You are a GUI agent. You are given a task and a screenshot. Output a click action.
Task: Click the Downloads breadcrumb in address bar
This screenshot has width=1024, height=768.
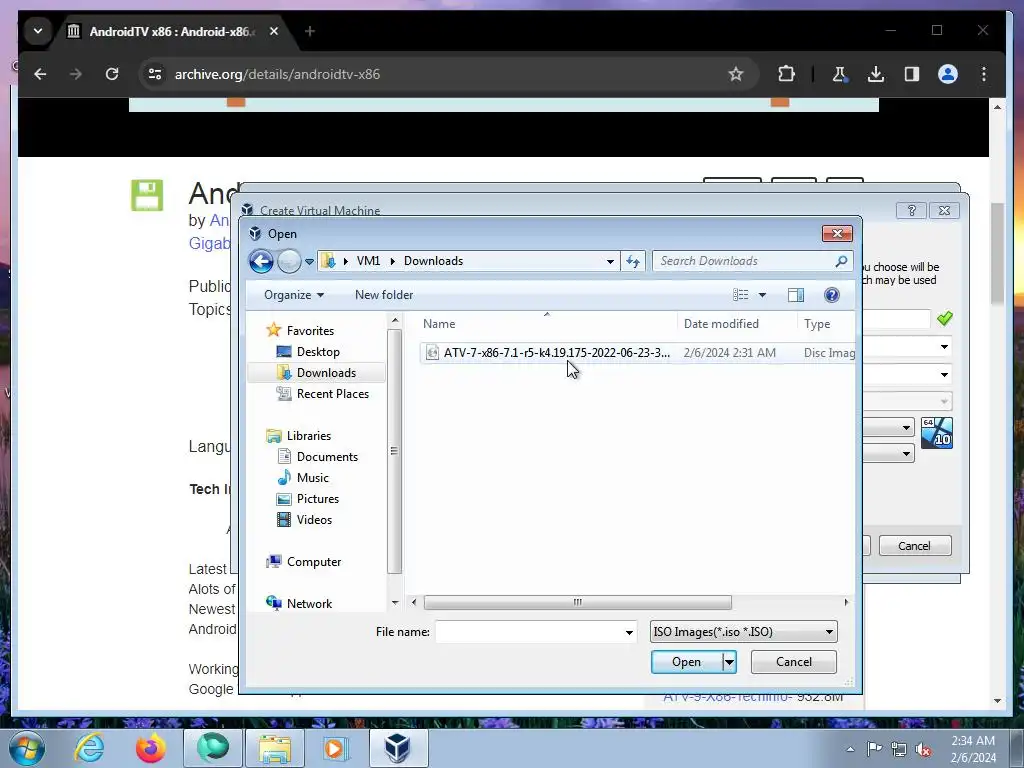[x=433, y=261]
